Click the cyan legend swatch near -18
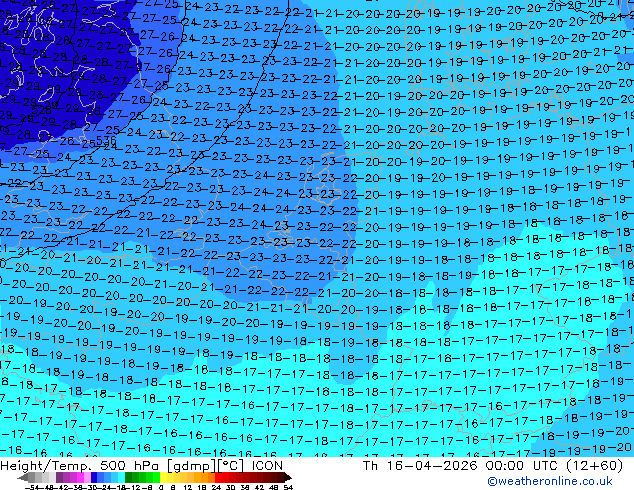Image resolution: width=634 pixels, height=490 pixels. click(x=122, y=478)
